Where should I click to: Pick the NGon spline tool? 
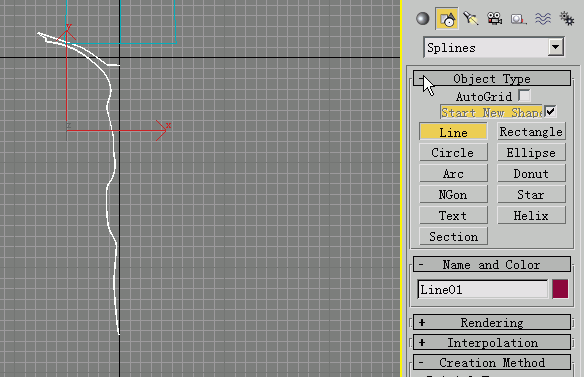click(x=453, y=194)
